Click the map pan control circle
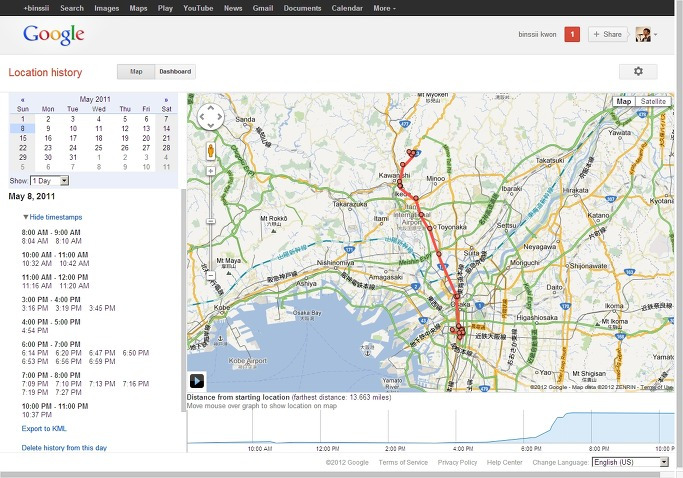Viewport: 683px width, 478px height. (x=211, y=117)
